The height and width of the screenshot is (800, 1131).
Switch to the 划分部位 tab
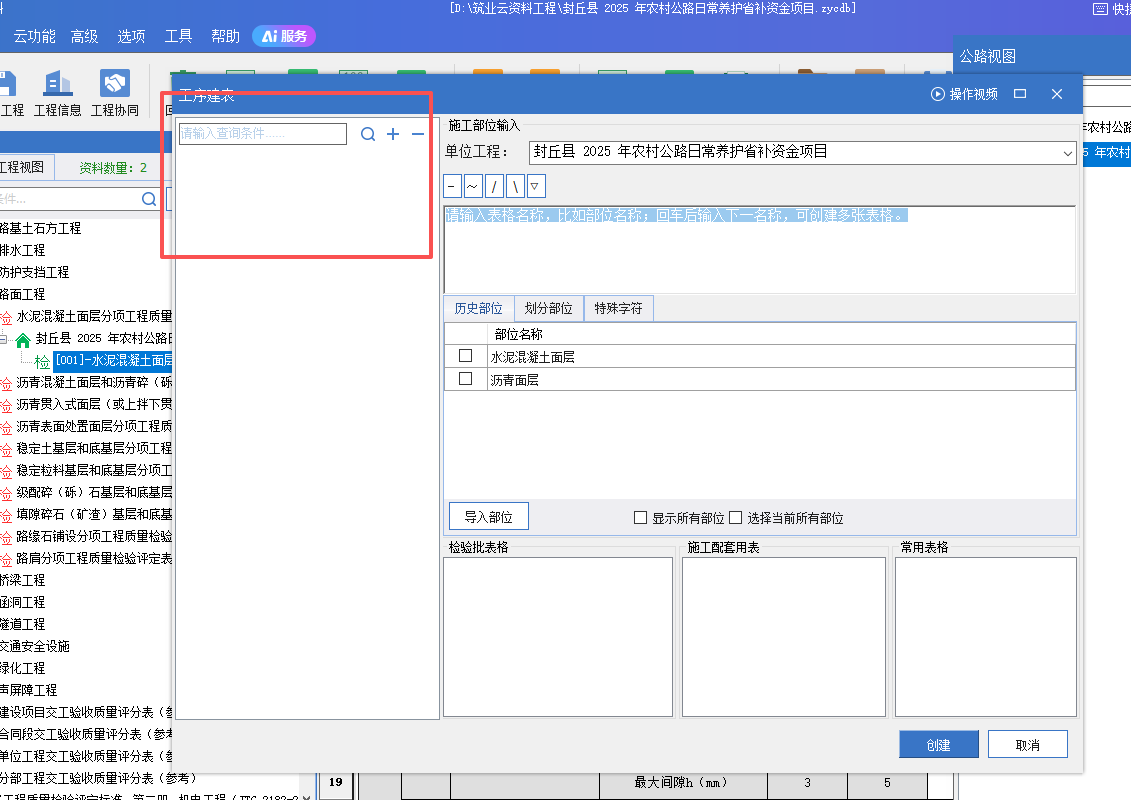coord(548,309)
